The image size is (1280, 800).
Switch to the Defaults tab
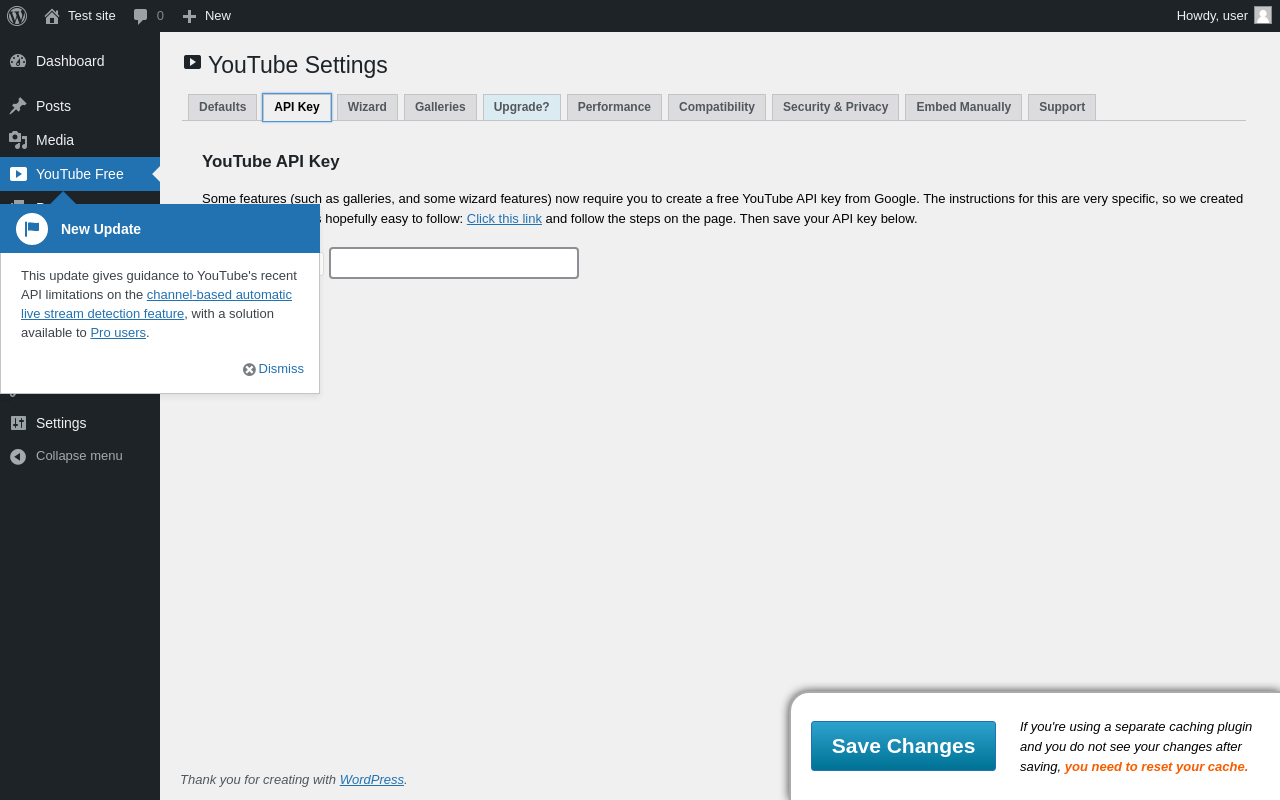click(x=222, y=107)
